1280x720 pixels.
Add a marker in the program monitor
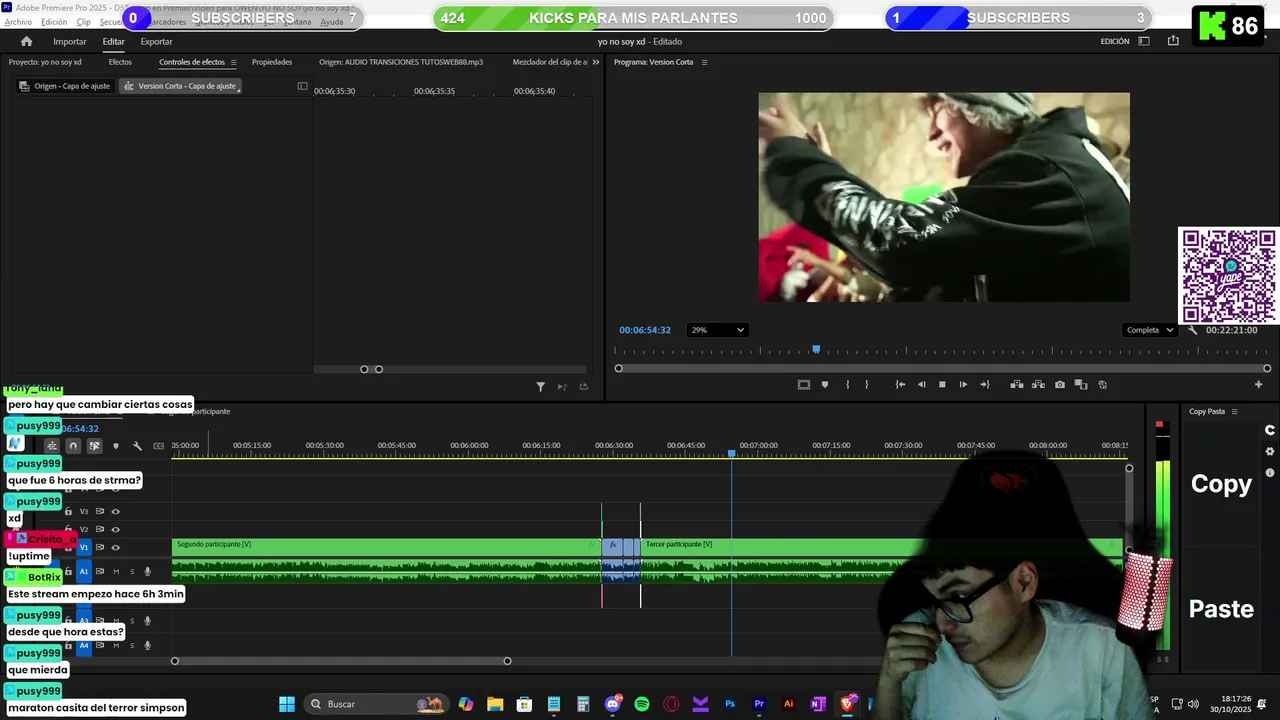click(825, 384)
